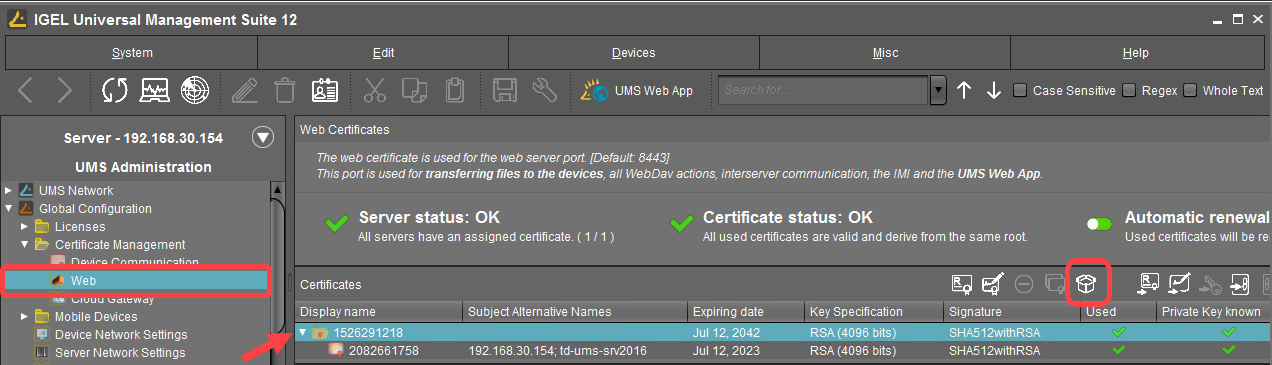
Task: Check the Regex option
Action: [x=1129, y=90]
